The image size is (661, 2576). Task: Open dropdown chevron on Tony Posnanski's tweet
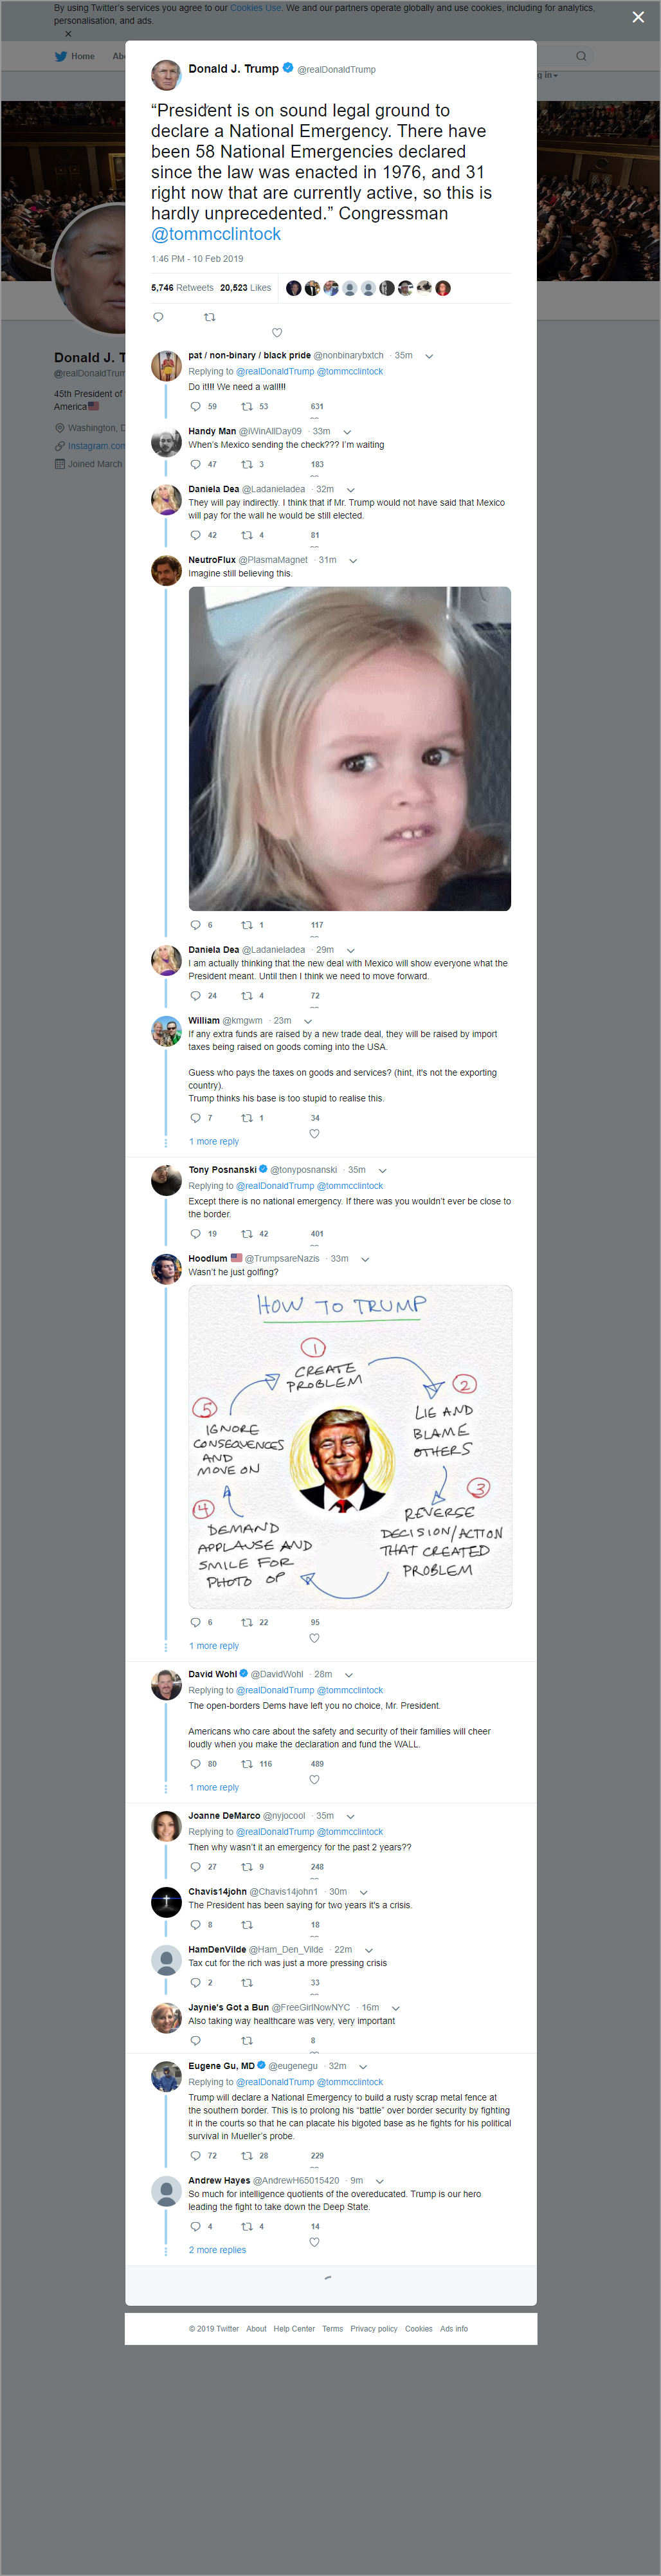382,1169
